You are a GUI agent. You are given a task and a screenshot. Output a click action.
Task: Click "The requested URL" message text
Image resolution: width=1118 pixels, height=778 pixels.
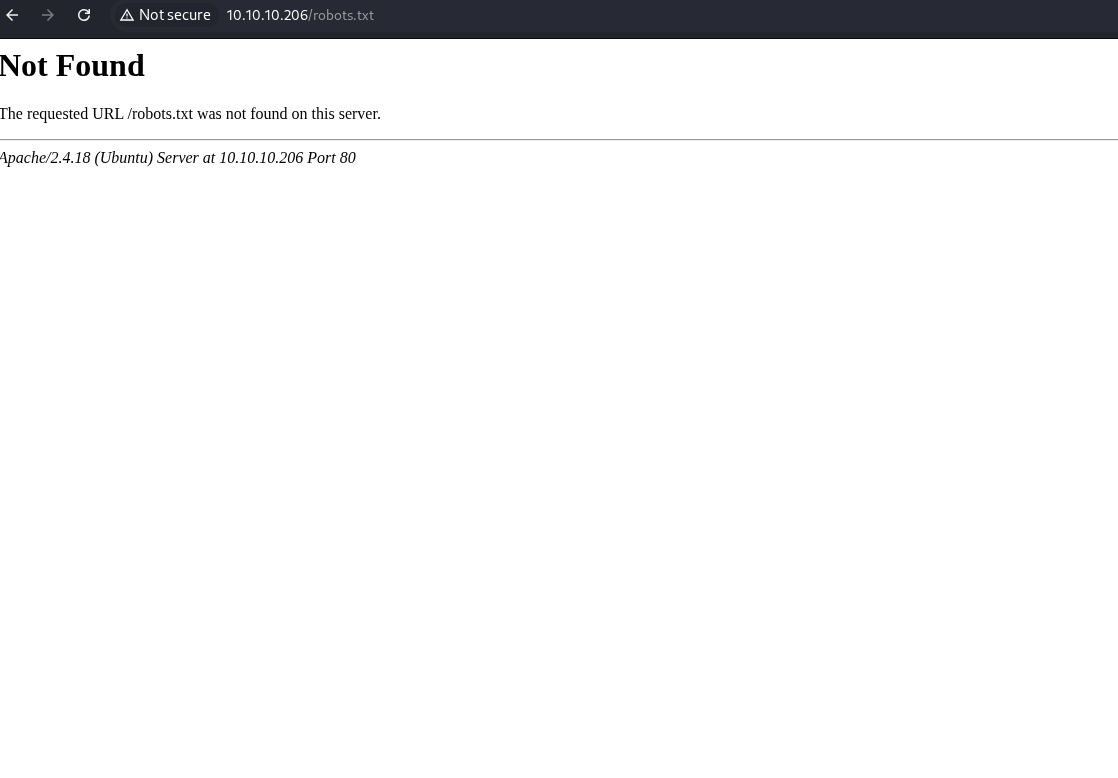point(61,114)
